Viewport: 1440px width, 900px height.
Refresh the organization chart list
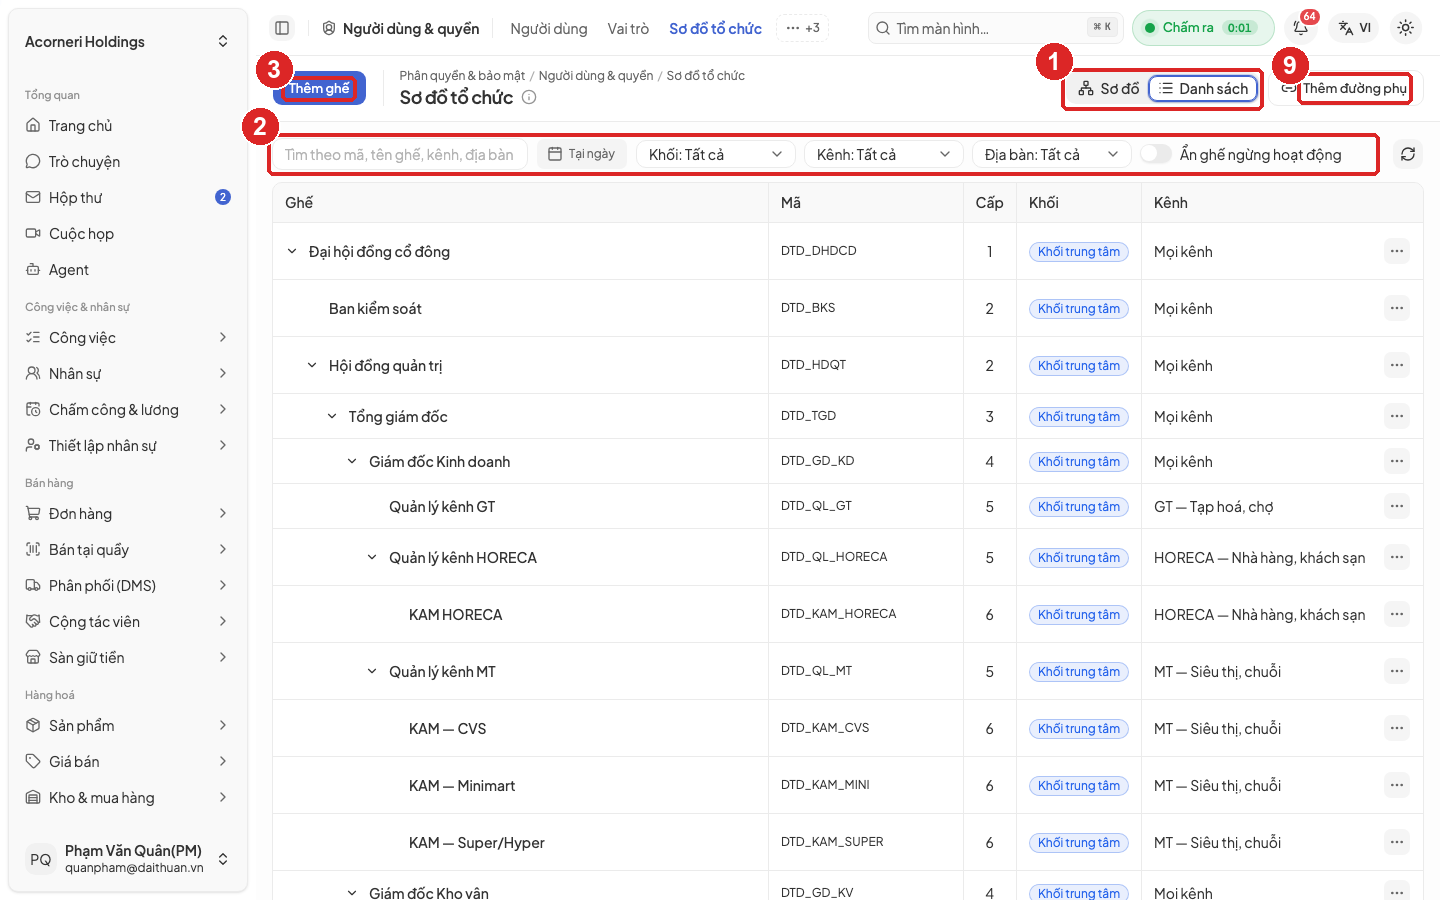[1408, 154]
